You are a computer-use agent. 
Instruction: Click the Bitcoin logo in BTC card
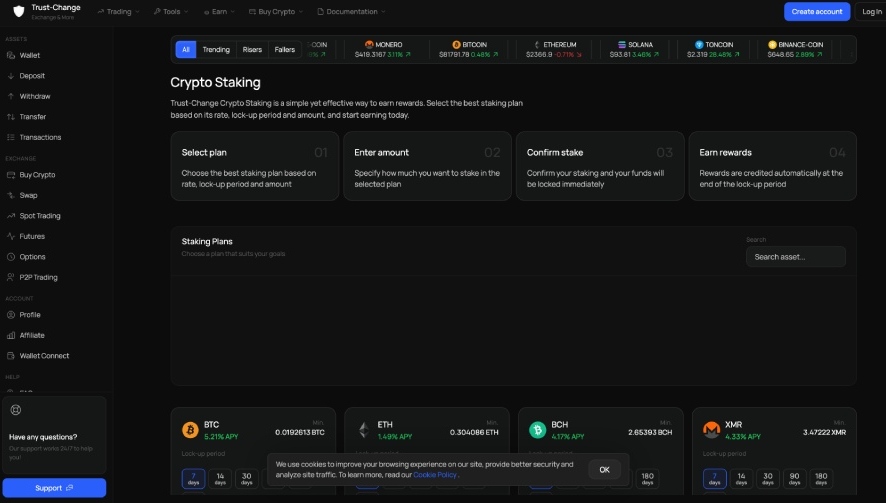tap(190, 430)
